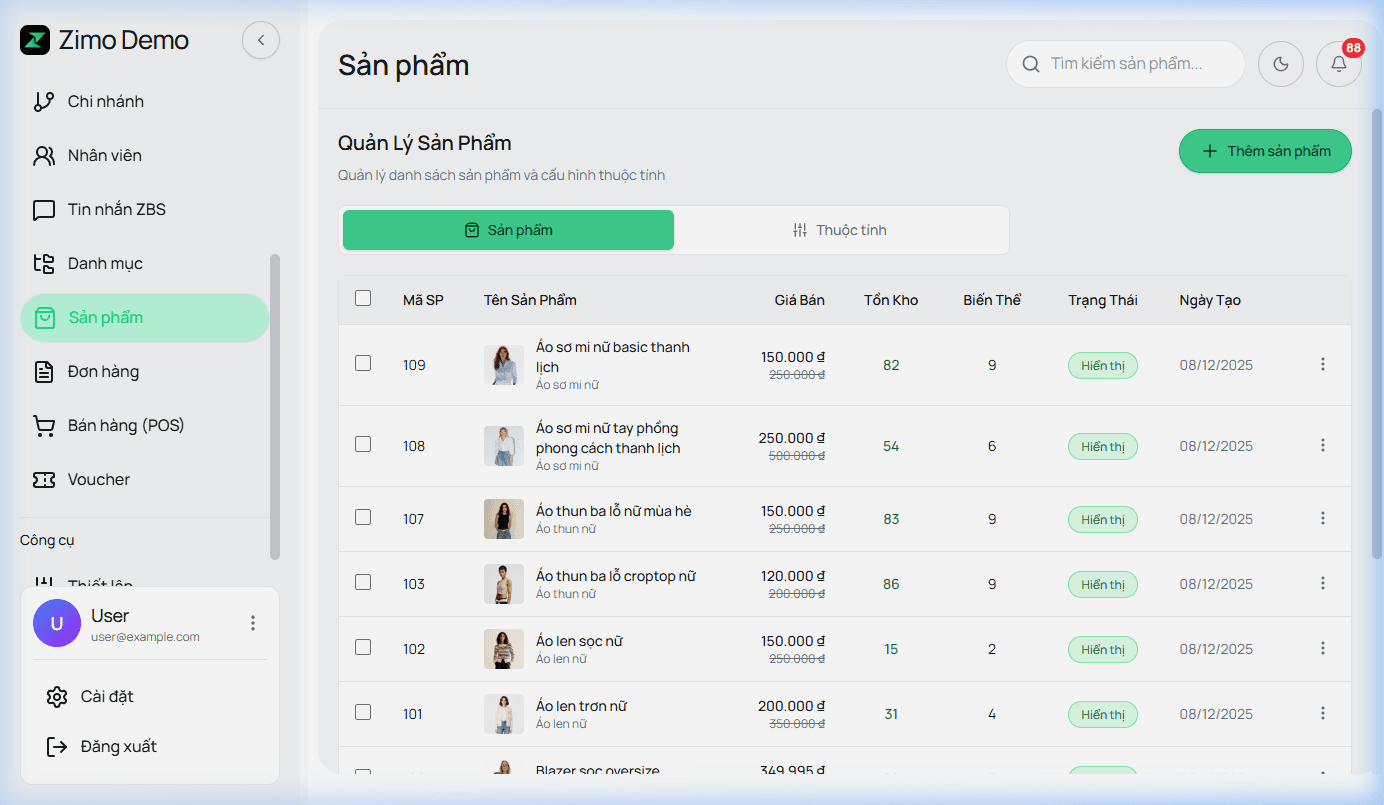The height and width of the screenshot is (805, 1384).
Task: Open Chi nhánh branch icon in sidebar
Action: [44, 102]
